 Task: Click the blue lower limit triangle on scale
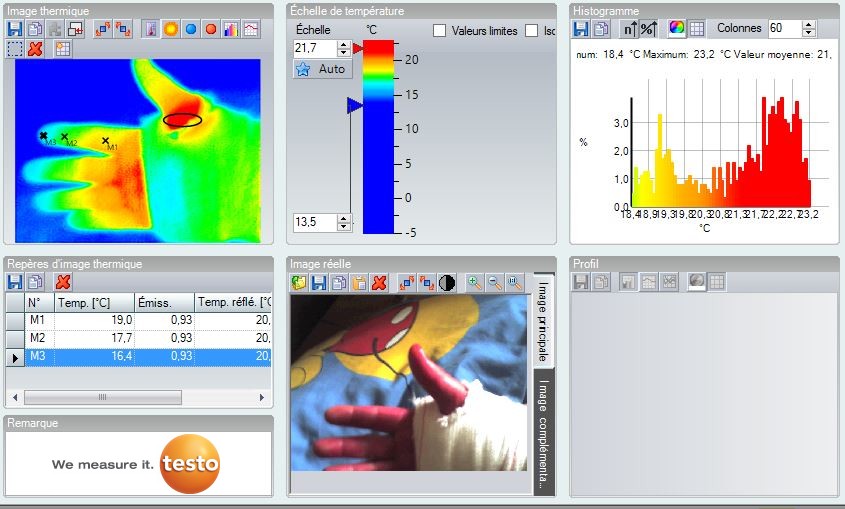click(355, 106)
